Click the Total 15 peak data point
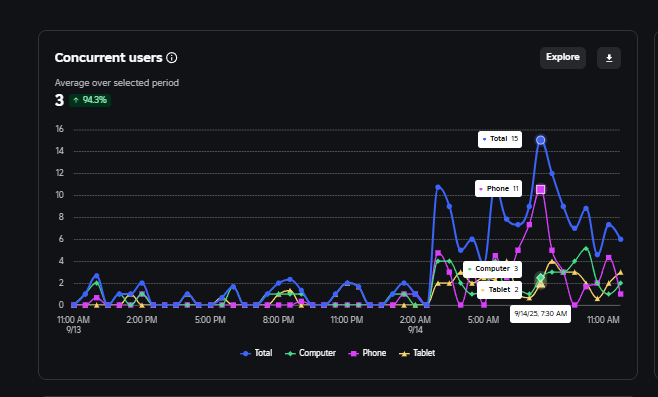The width and height of the screenshot is (658, 397). [x=540, y=140]
